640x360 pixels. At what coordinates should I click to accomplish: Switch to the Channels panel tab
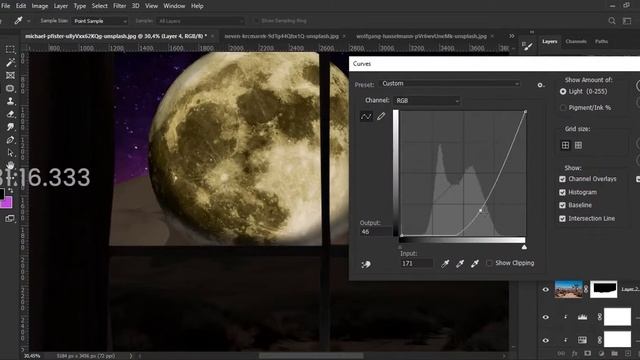tap(576, 41)
